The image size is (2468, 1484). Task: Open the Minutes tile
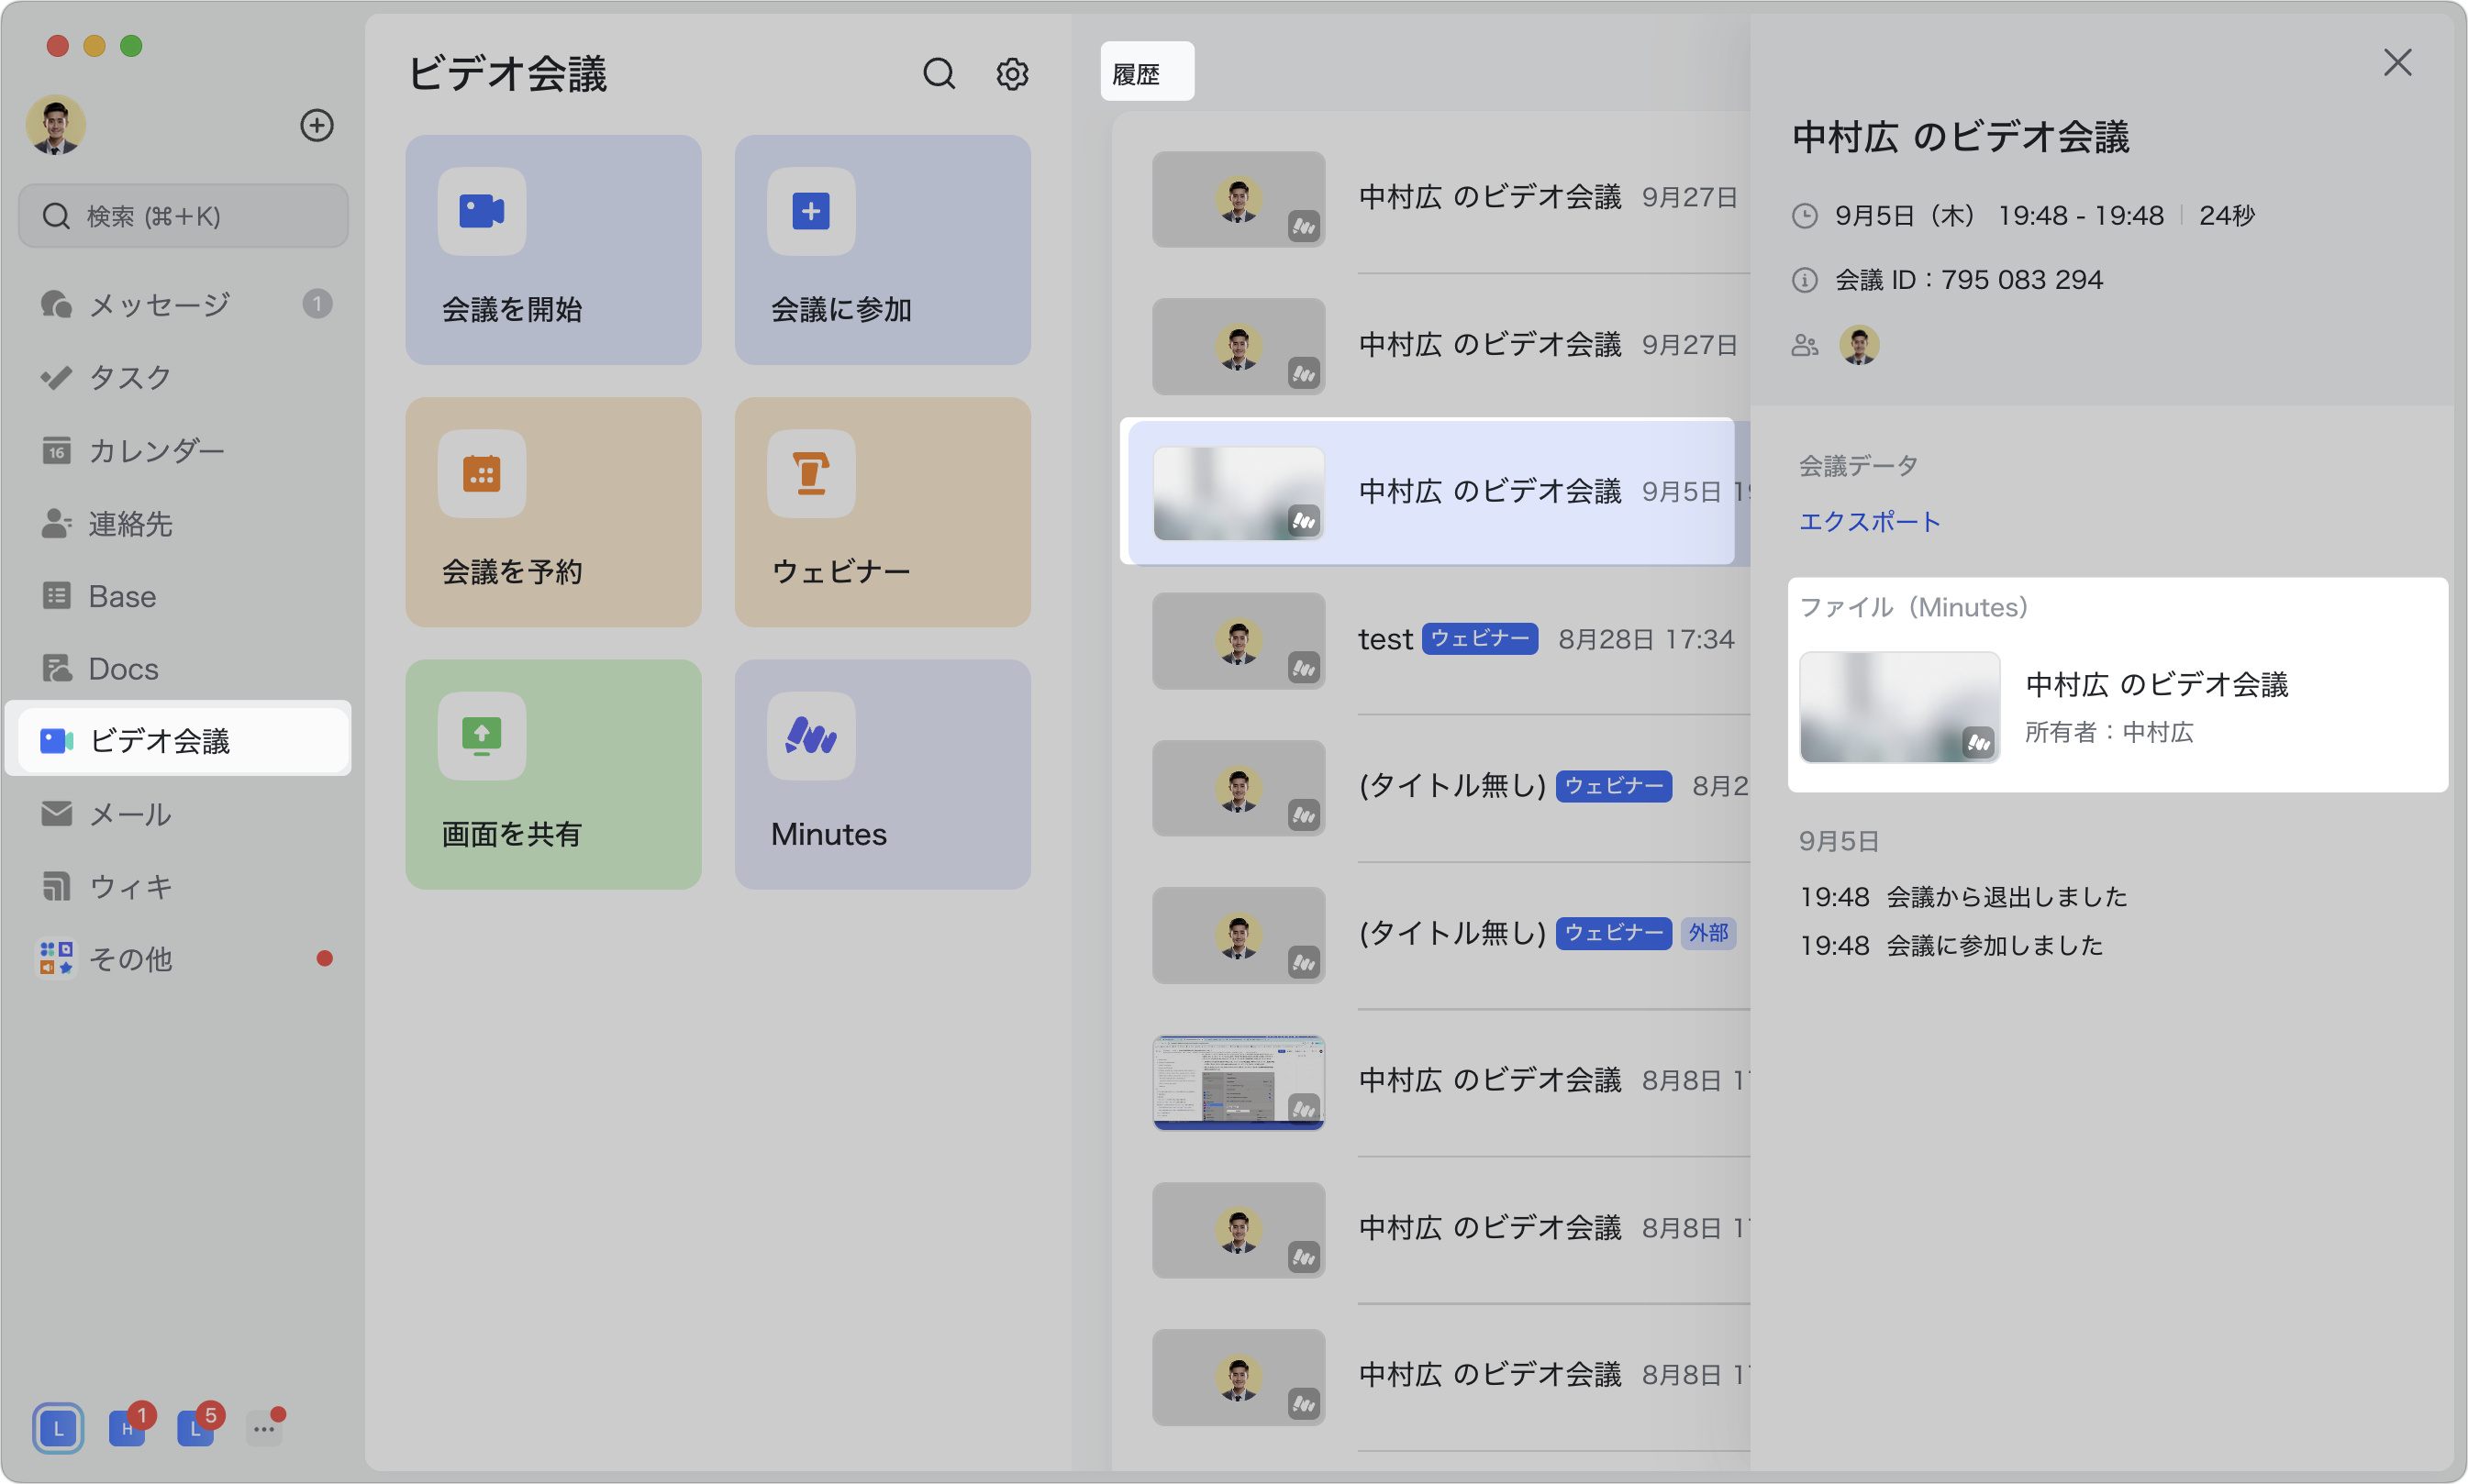(881, 774)
